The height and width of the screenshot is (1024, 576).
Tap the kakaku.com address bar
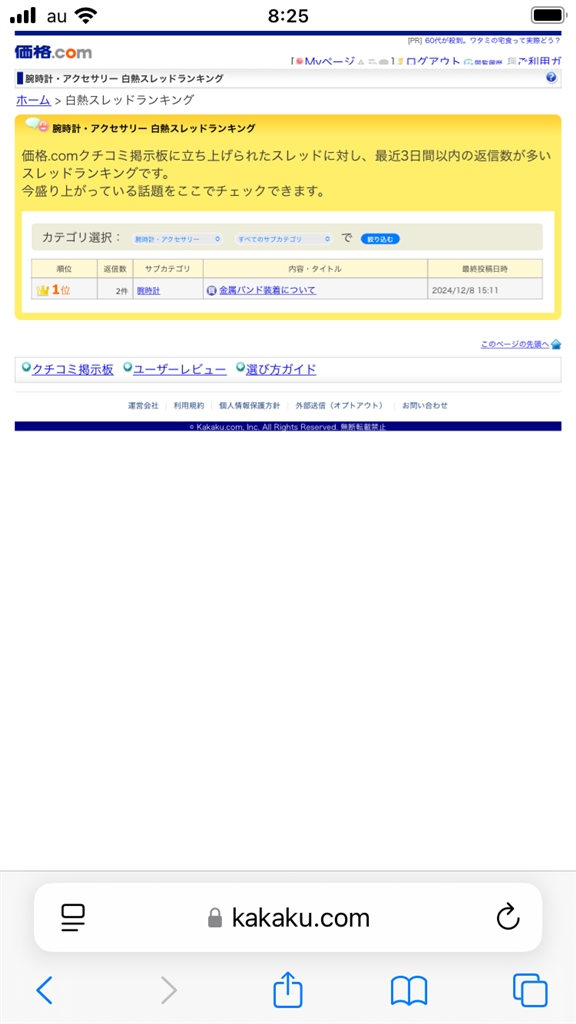pyautogui.click(x=288, y=918)
